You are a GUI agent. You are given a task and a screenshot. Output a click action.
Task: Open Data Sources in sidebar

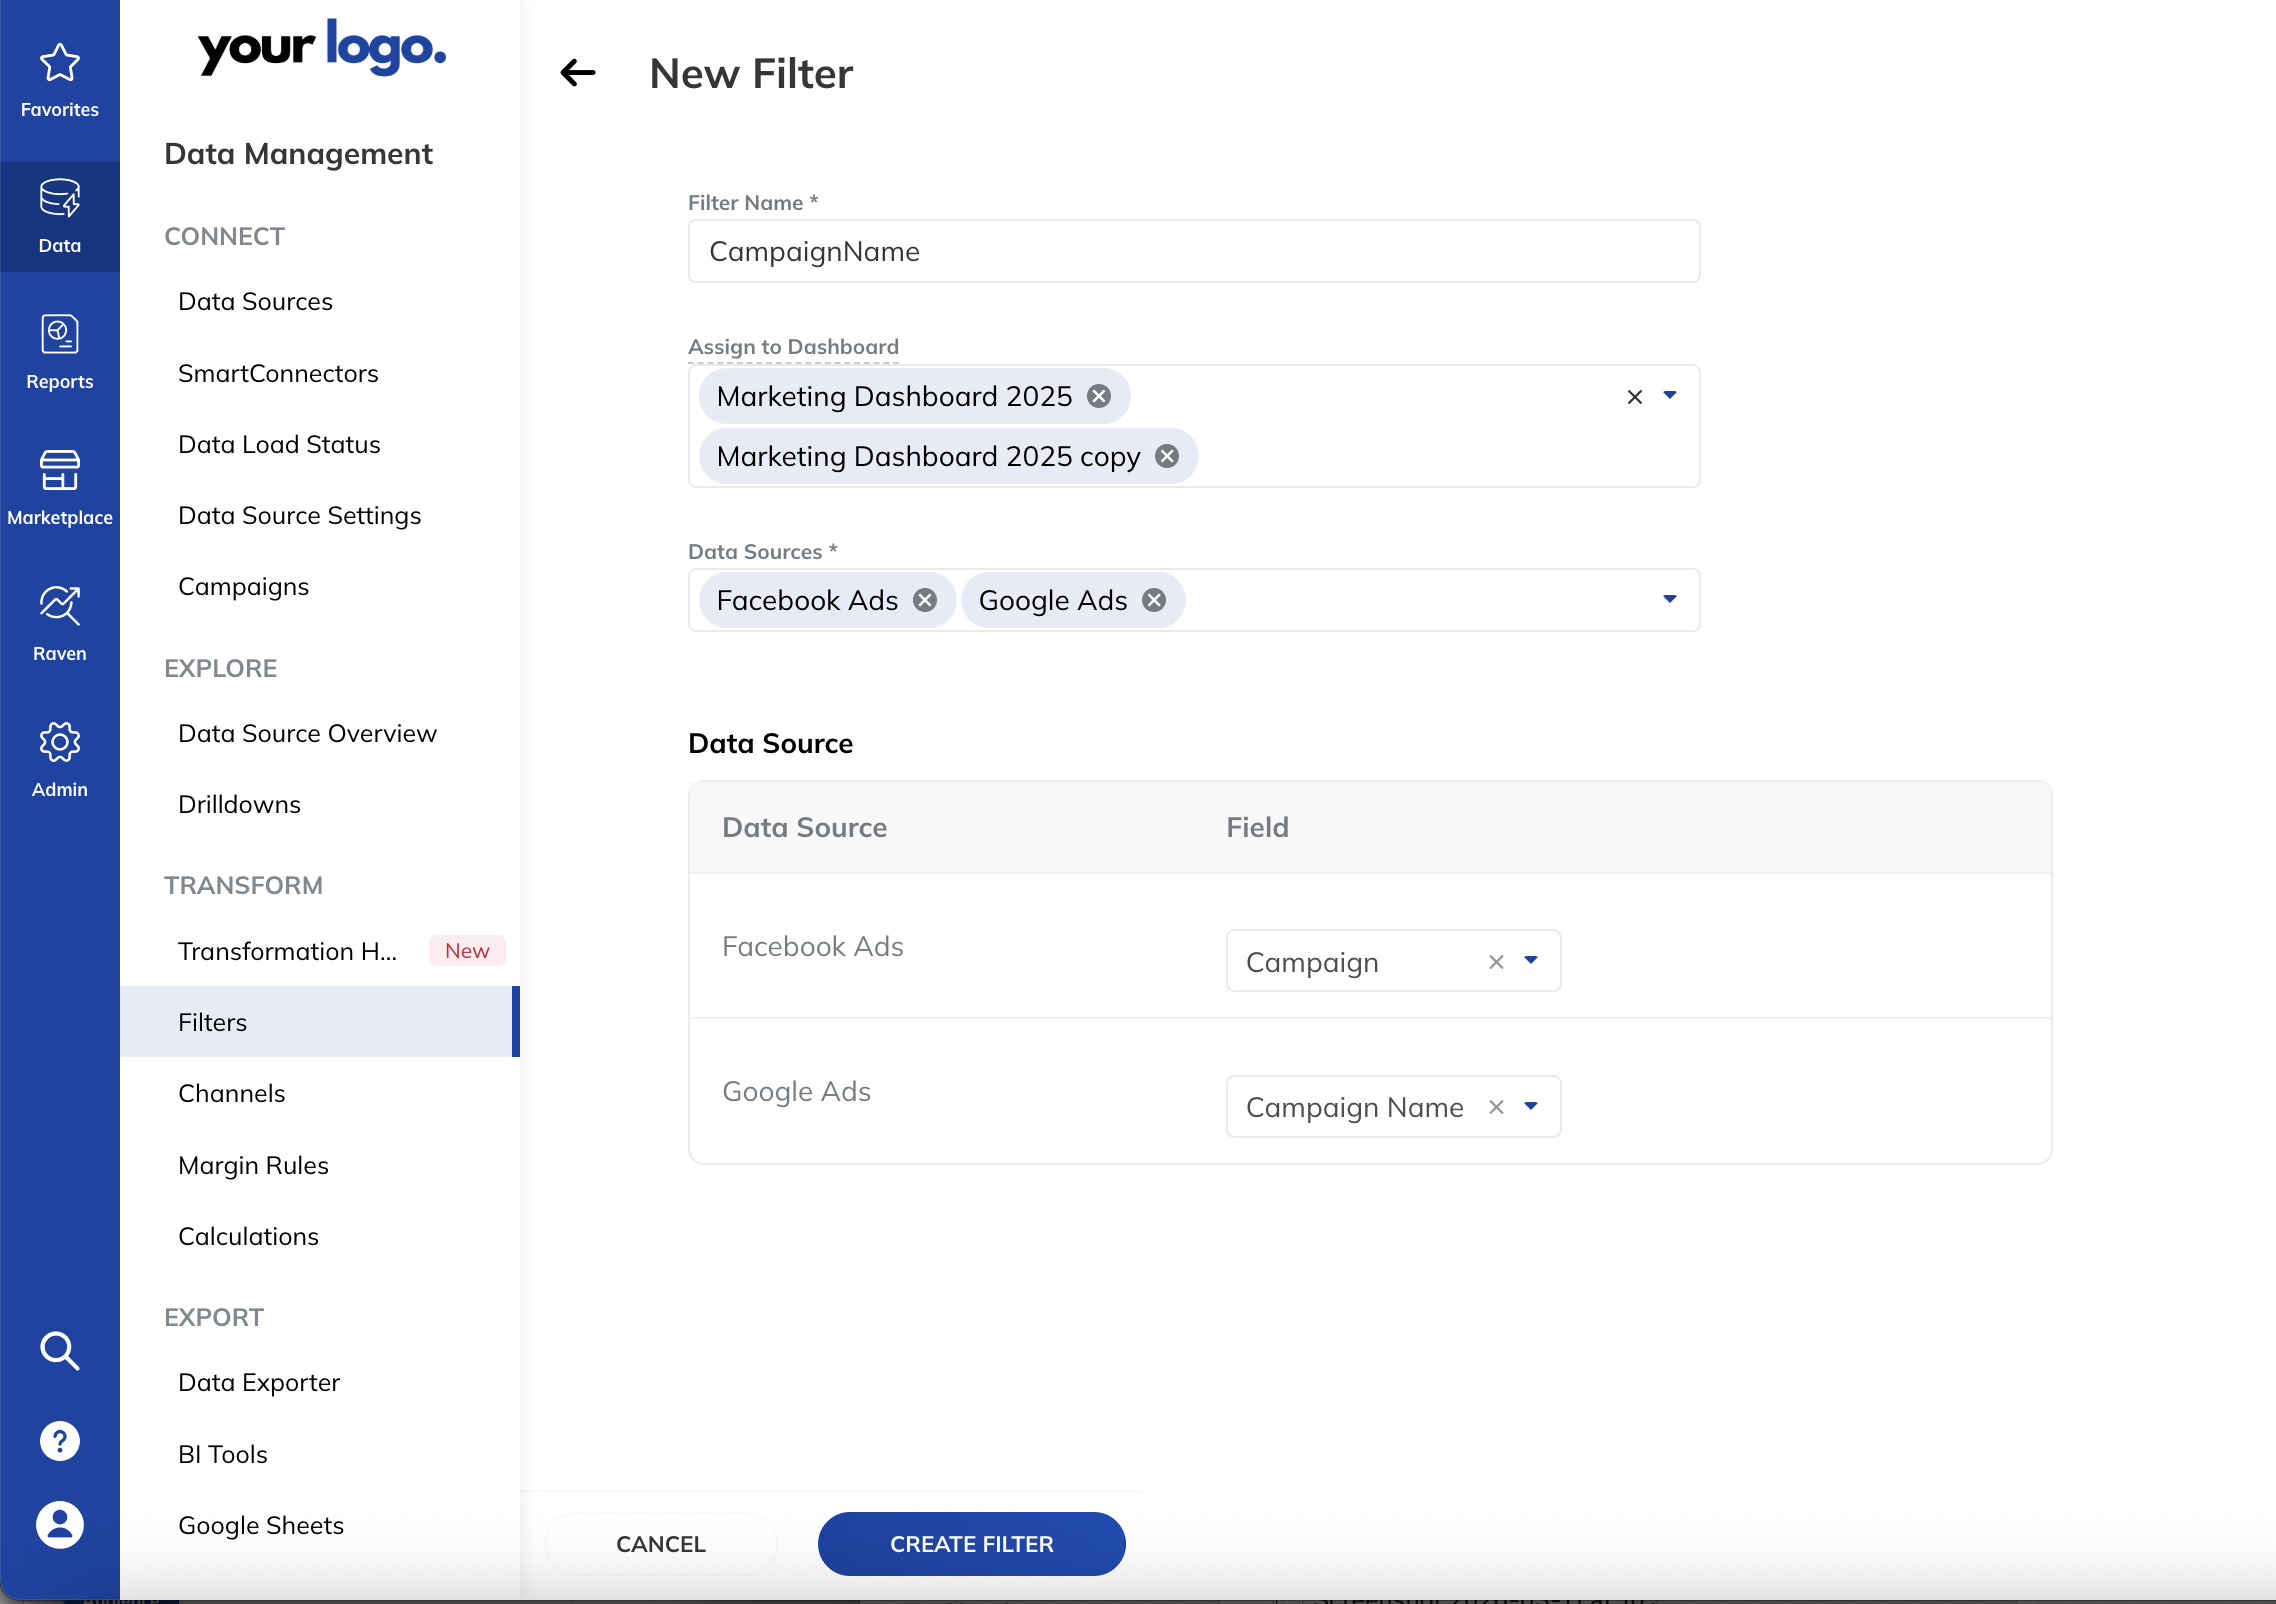tap(255, 301)
